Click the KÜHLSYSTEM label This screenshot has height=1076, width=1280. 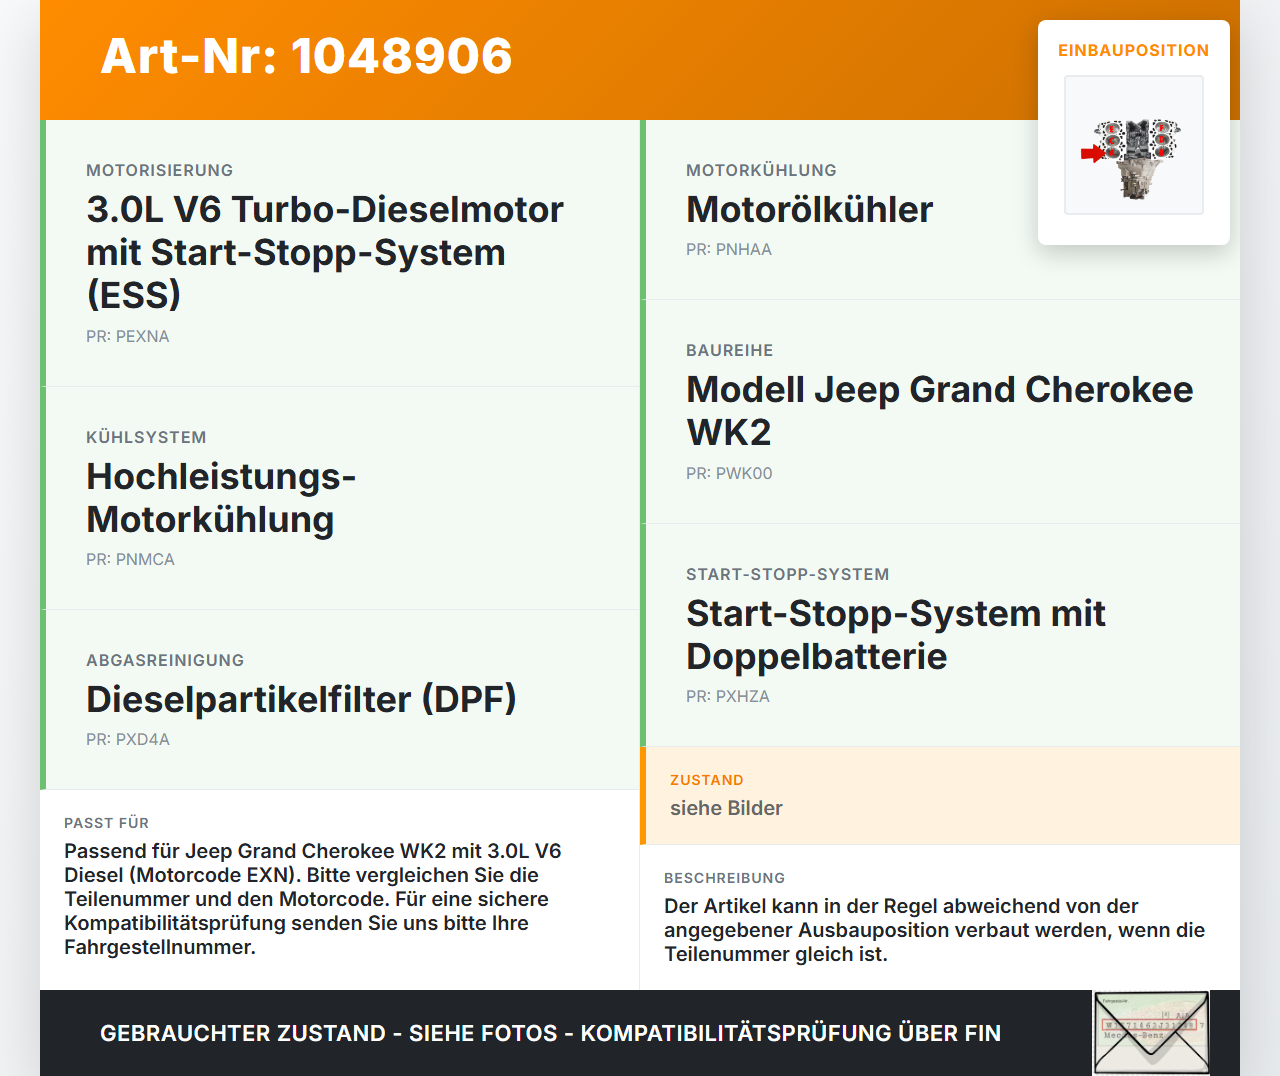pos(146,437)
